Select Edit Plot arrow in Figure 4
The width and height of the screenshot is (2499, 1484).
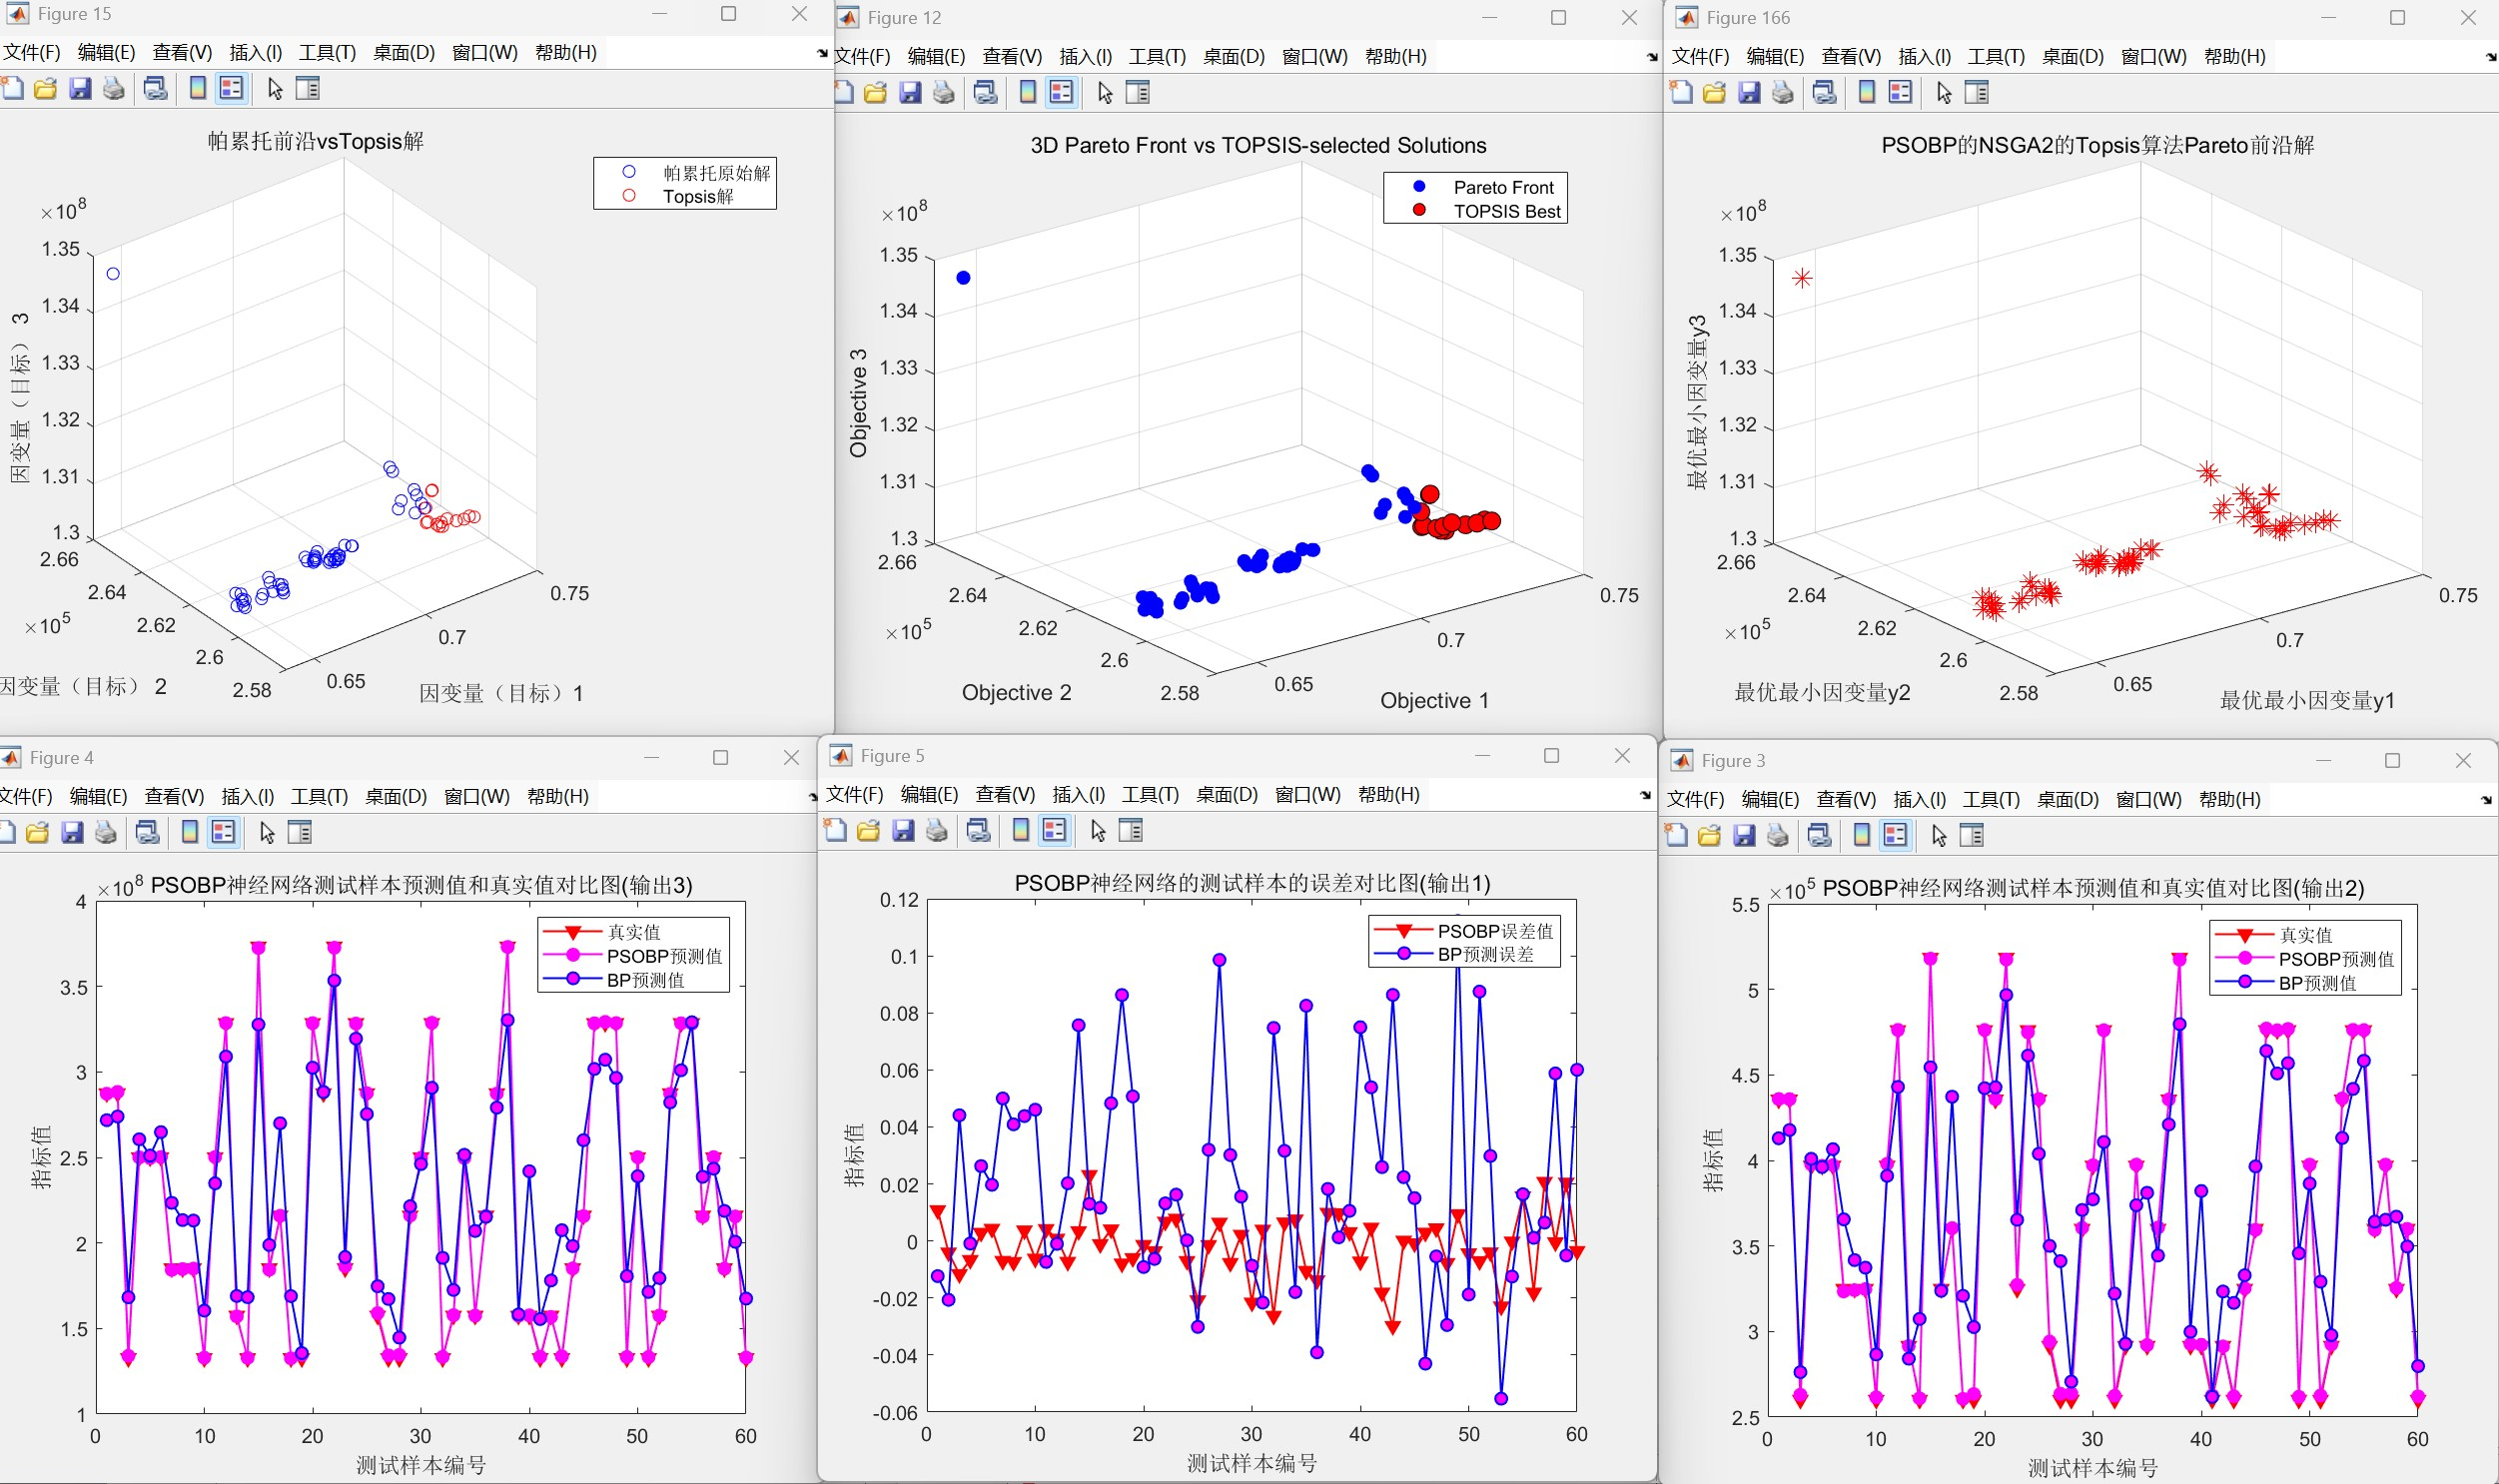tap(267, 832)
